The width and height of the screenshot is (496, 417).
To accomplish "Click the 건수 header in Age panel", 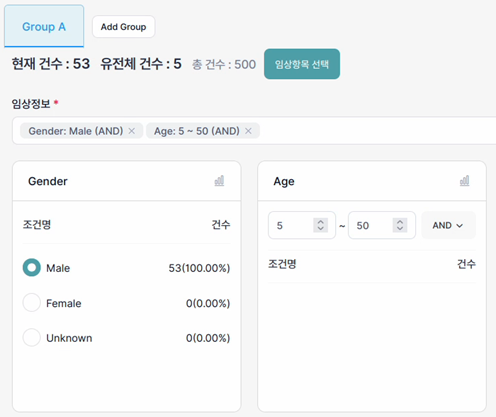I will tap(466, 264).
